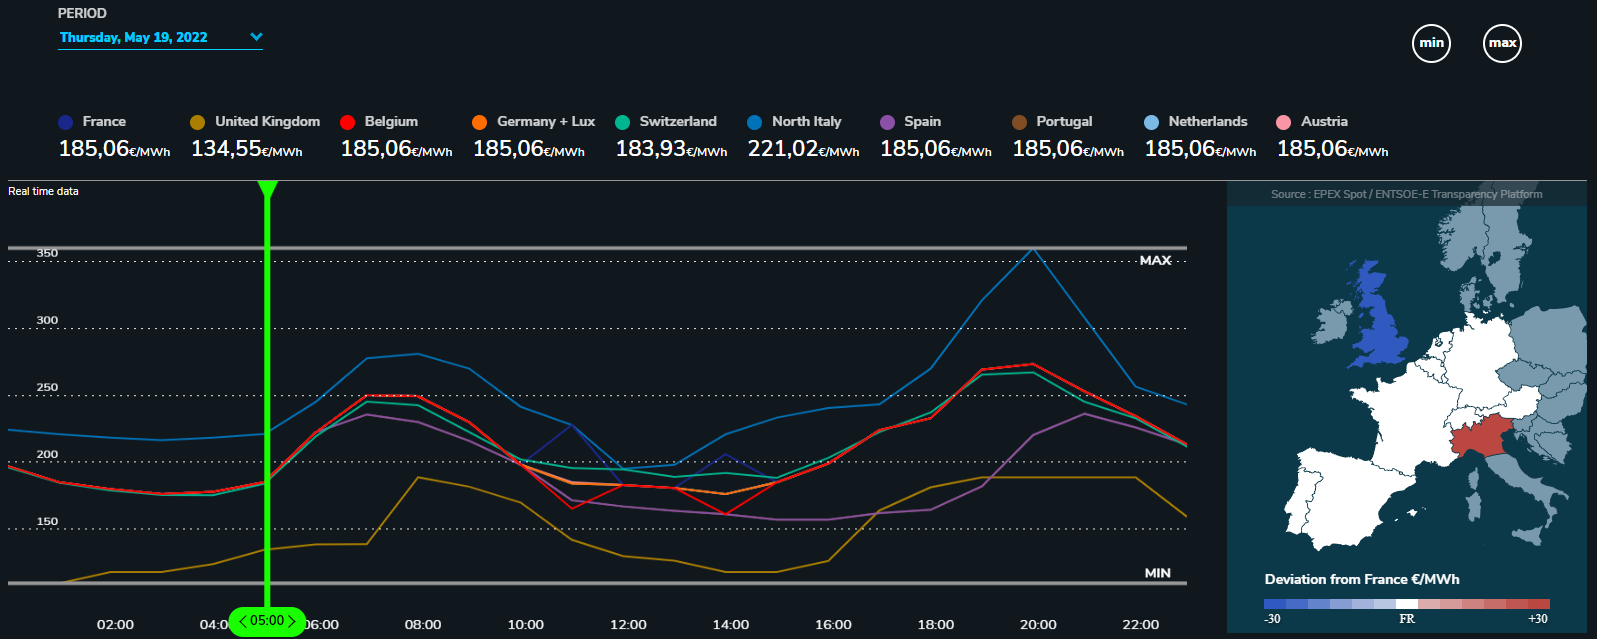Click the Switzerland price 183,93 €/MWh

point(671,149)
